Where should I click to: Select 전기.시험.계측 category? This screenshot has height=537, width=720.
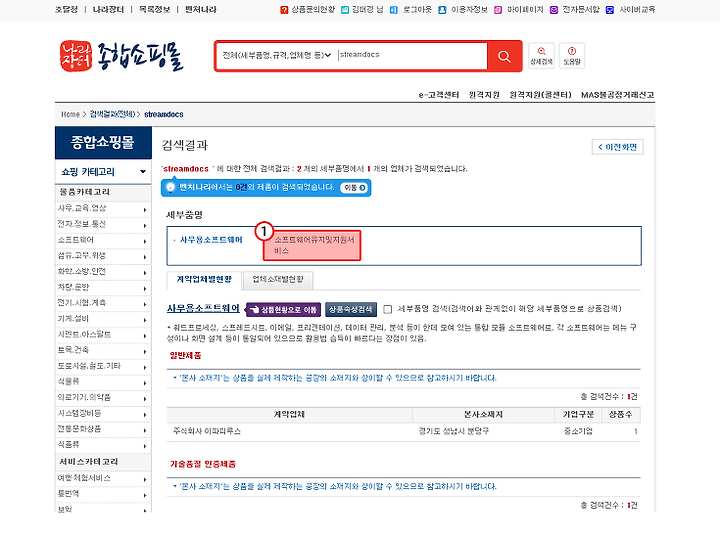82,303
